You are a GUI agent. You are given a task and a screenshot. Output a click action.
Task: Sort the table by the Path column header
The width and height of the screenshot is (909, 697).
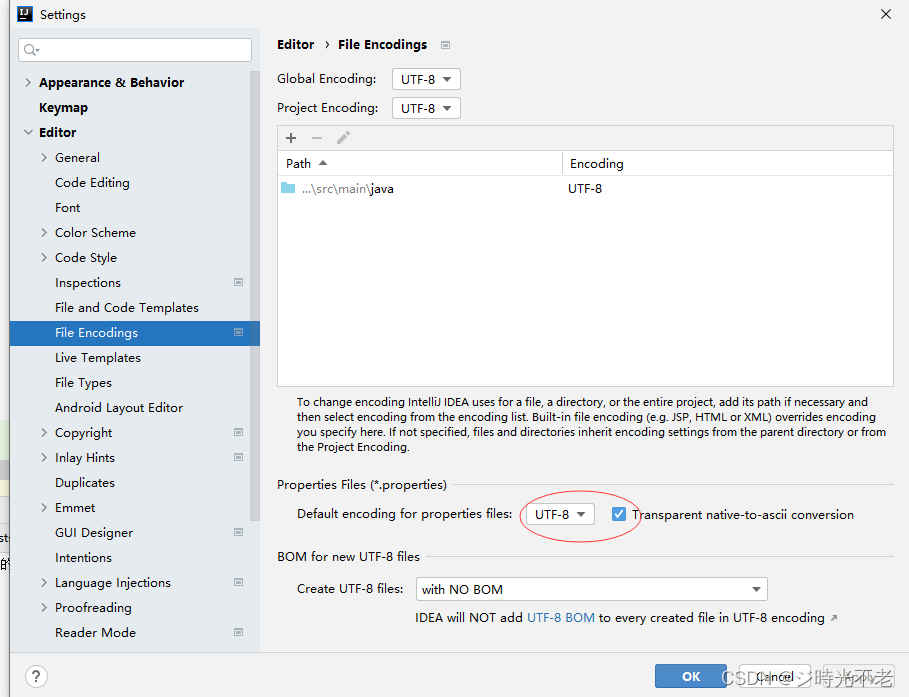420,164
